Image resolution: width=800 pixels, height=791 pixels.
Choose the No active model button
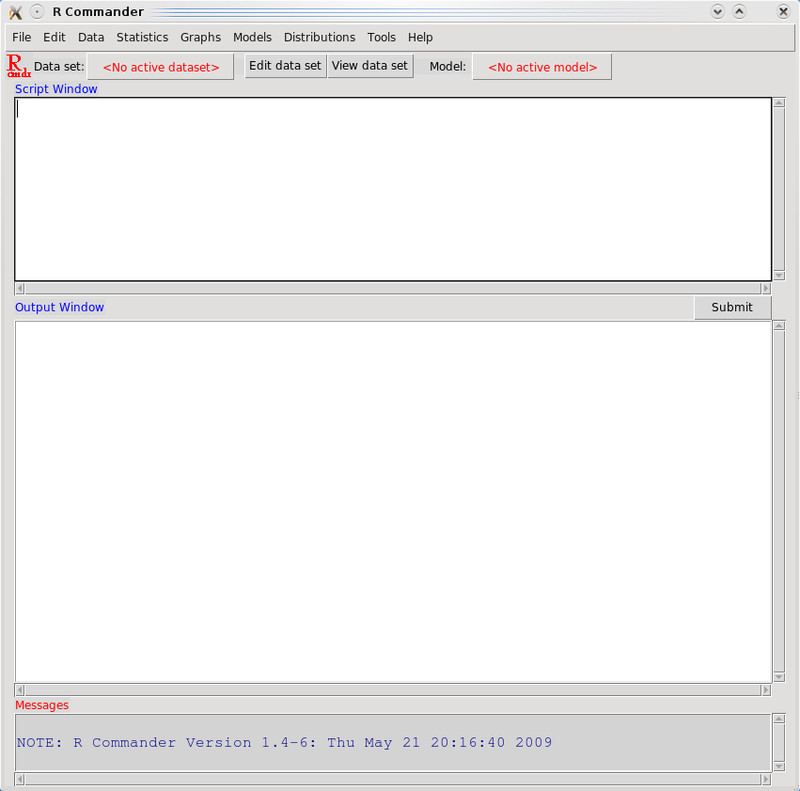click(542, 67)
